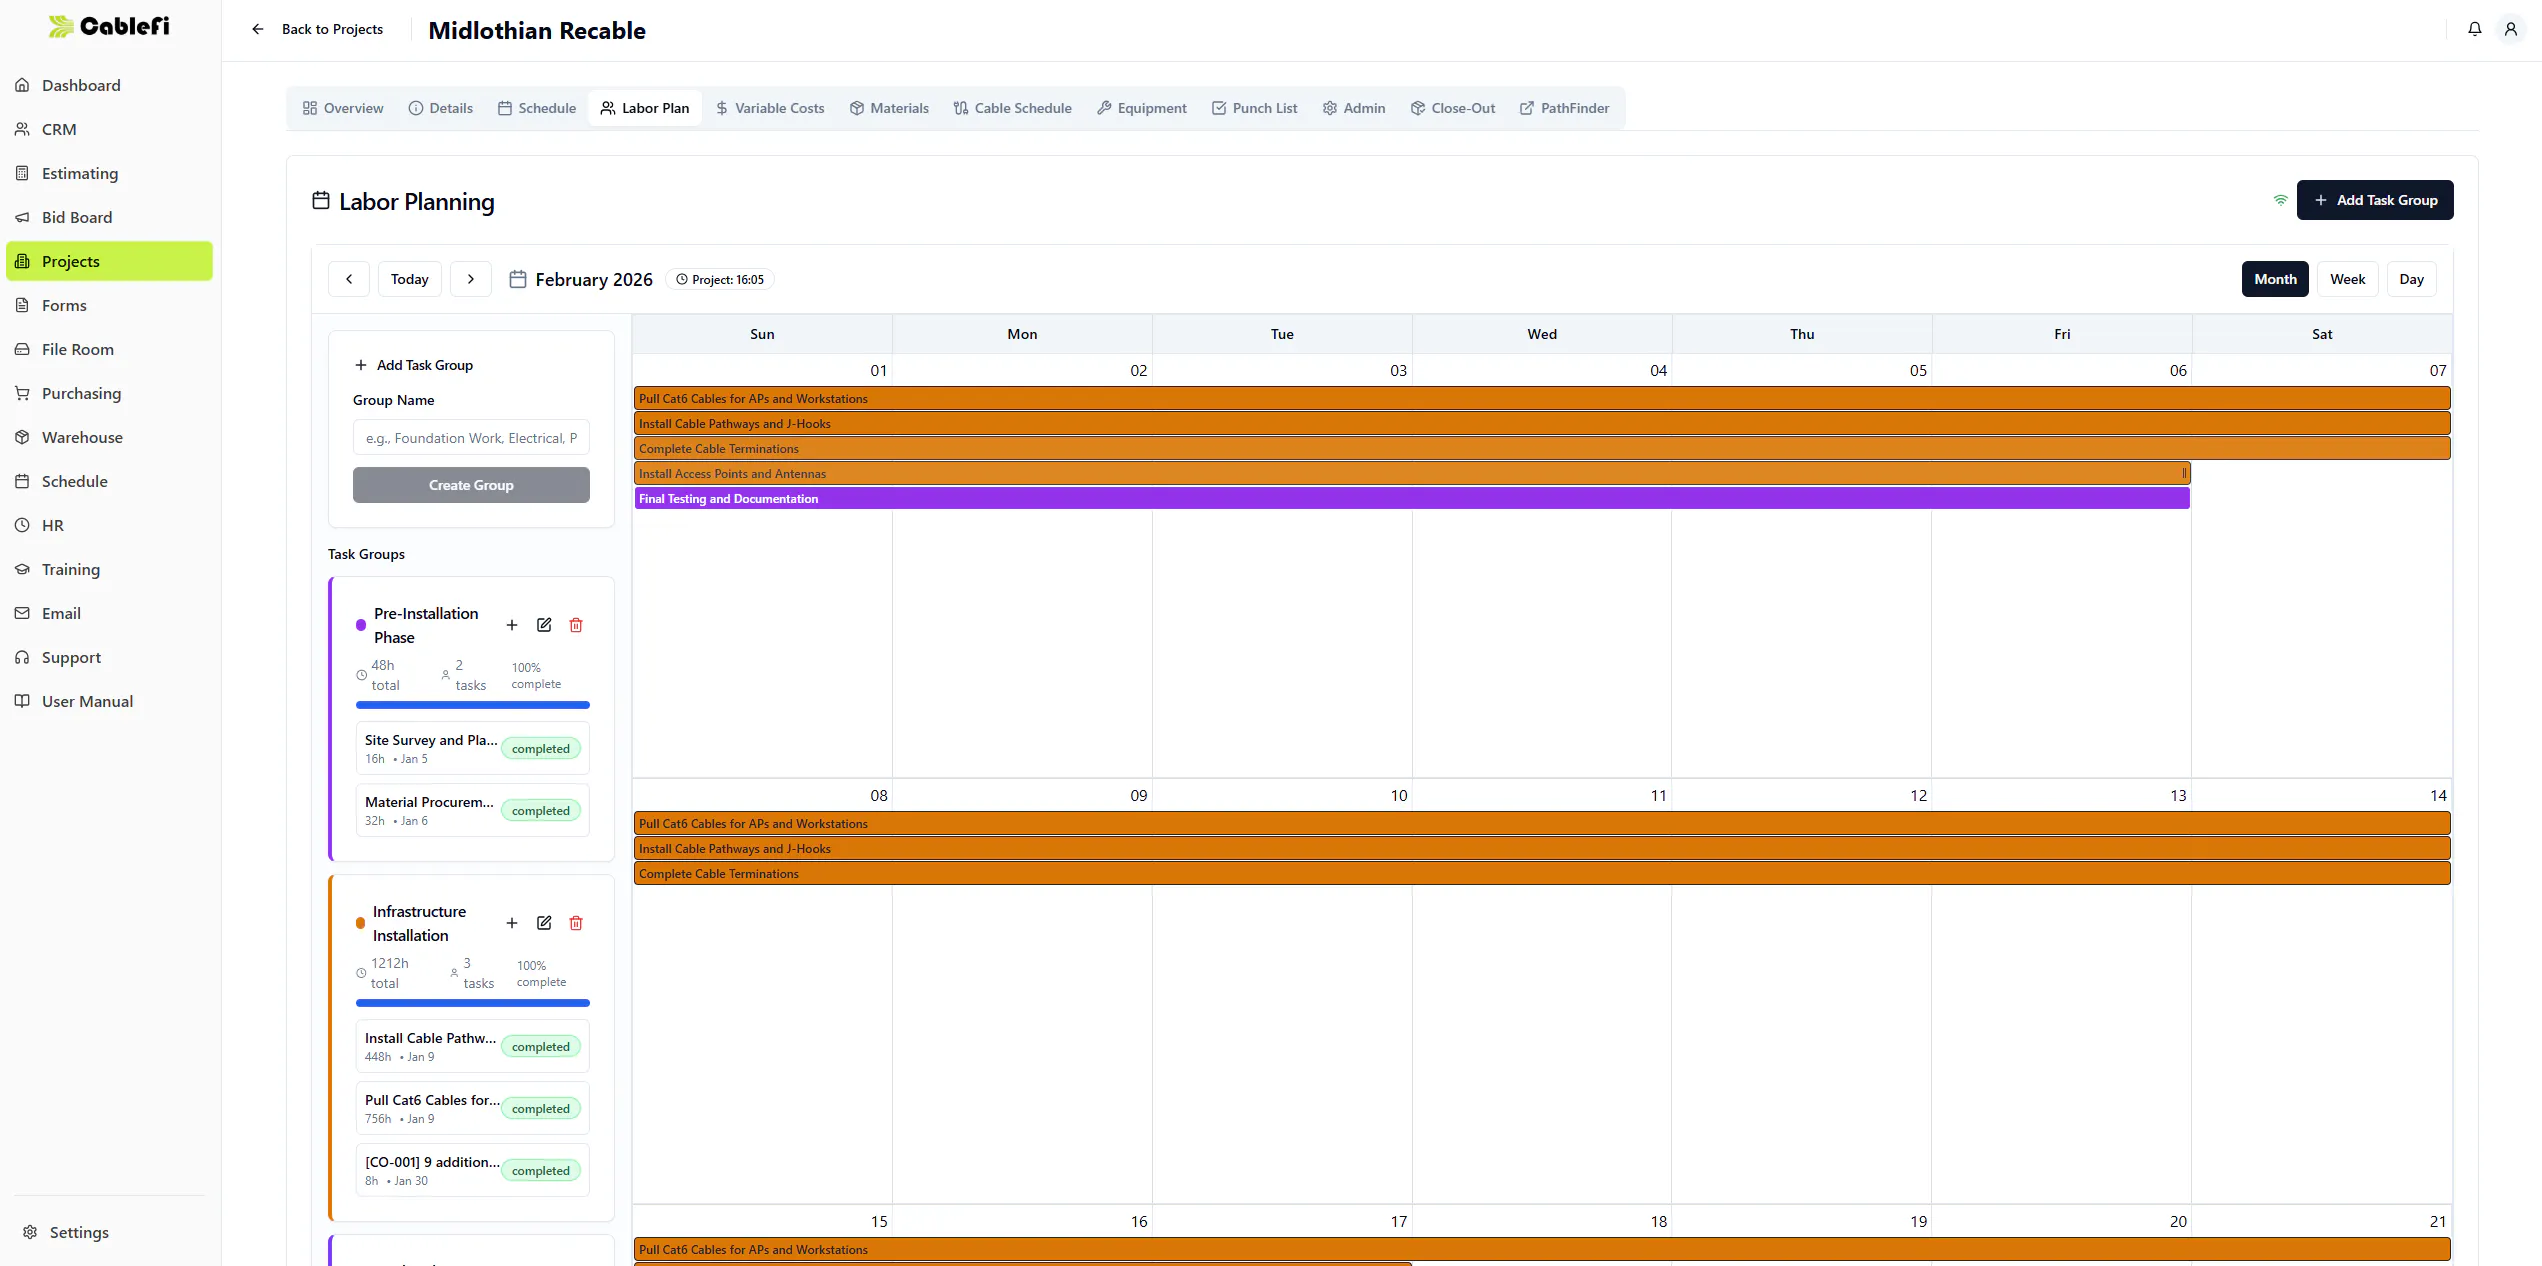Click the Group Name input field
The image size is (2542, 1266).
(x=471, y=438)
